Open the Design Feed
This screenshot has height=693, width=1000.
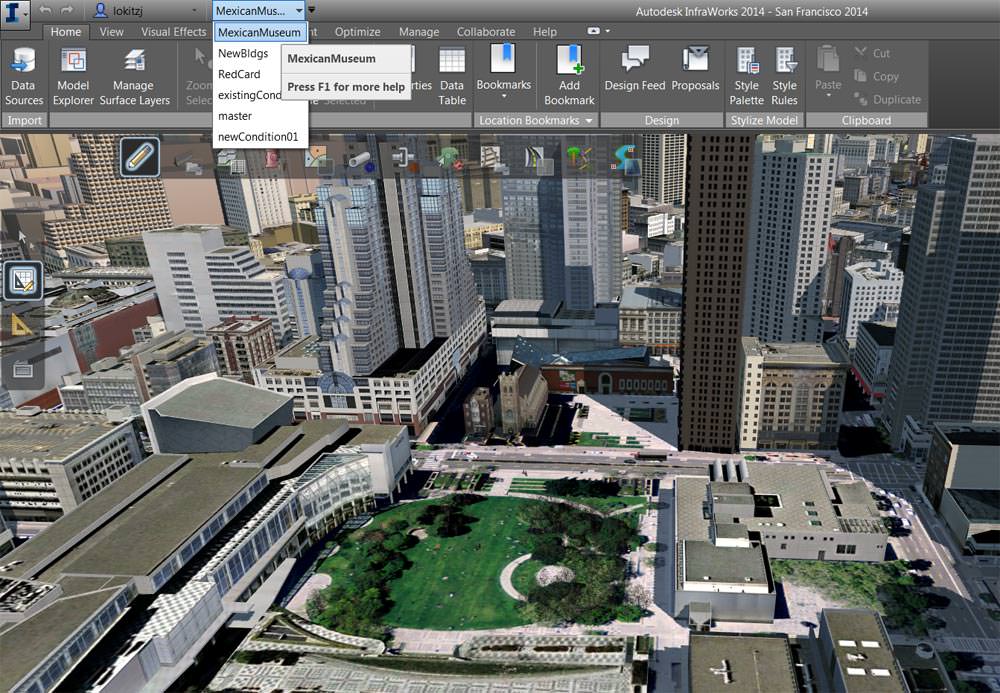point(635,69)
